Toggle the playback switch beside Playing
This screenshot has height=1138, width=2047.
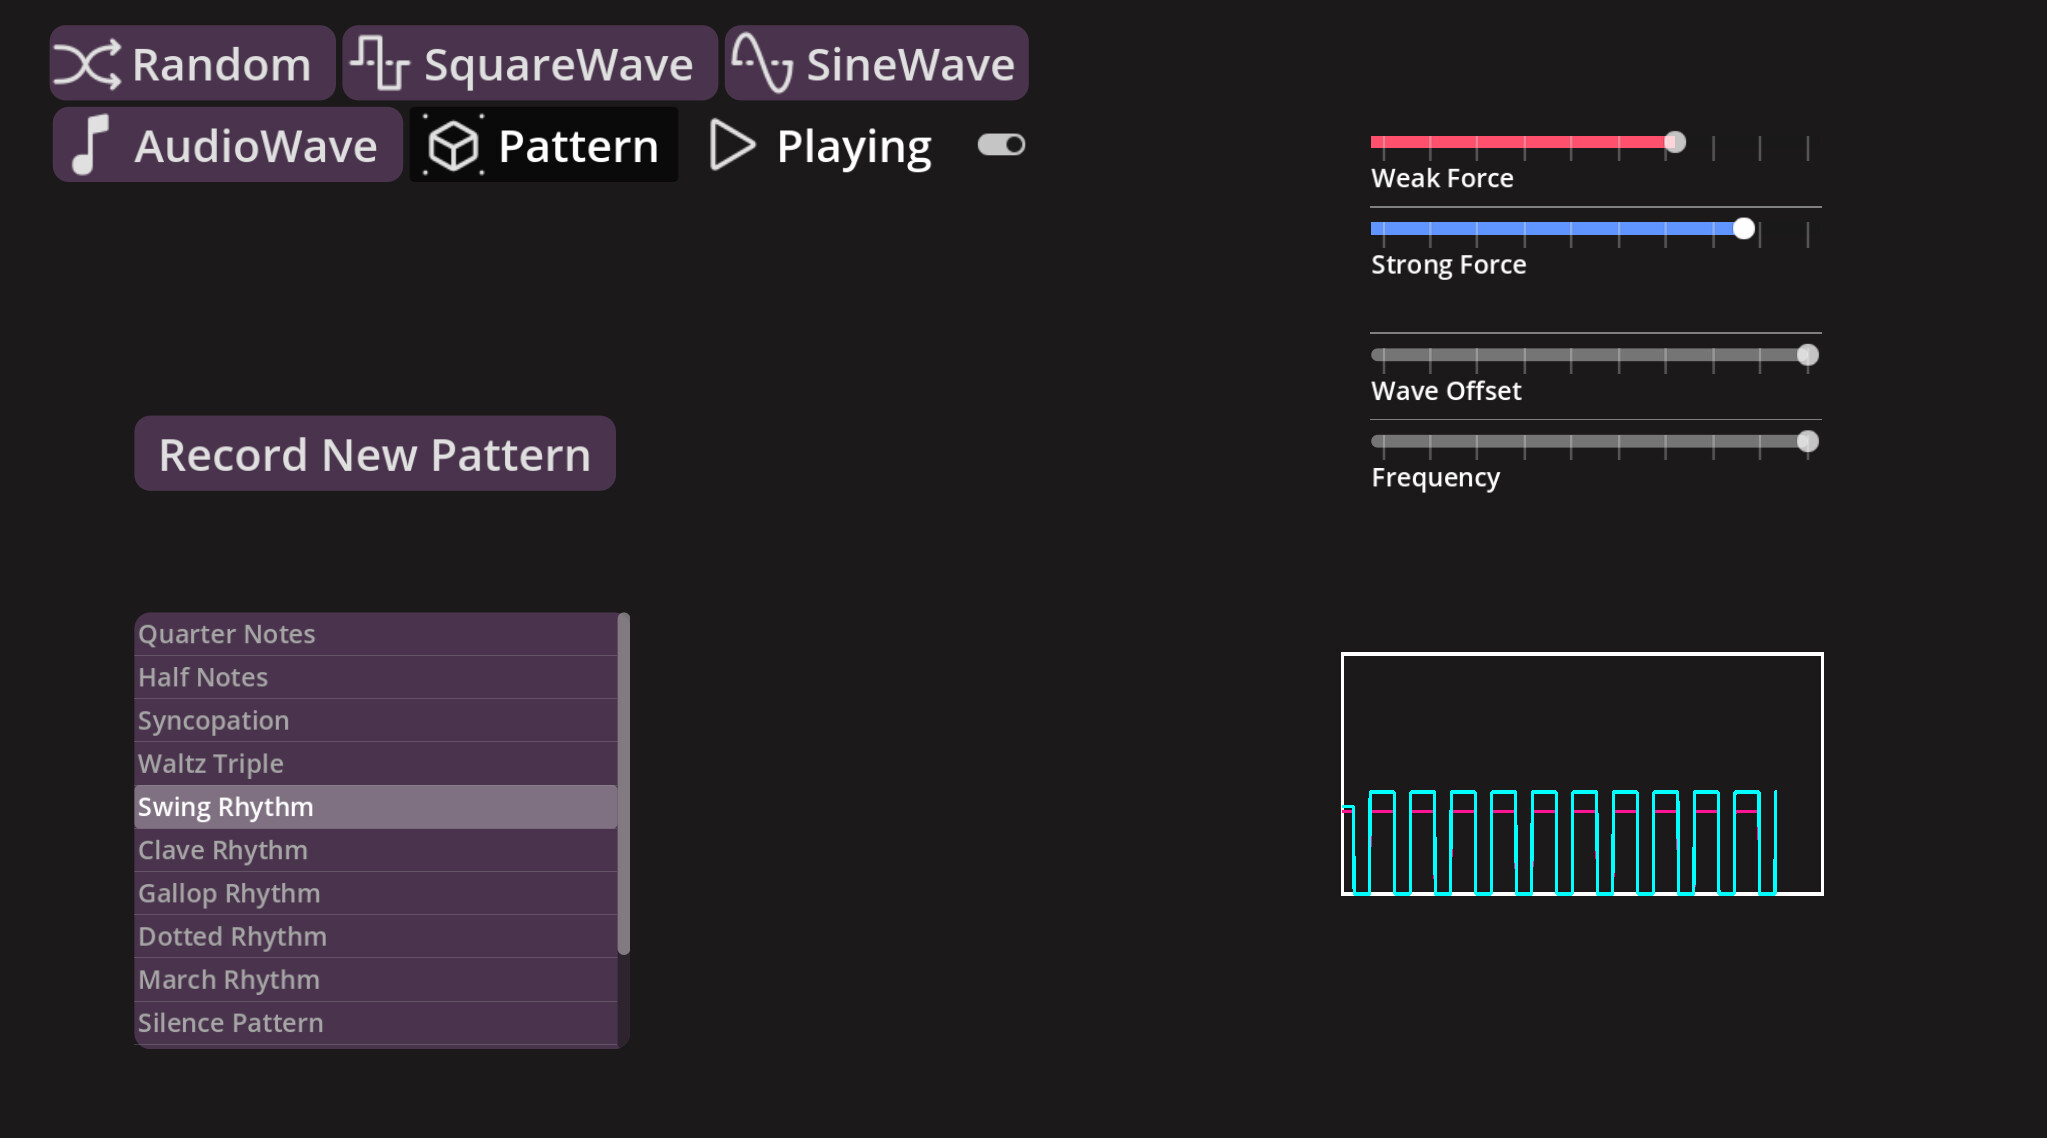[x=999, y=144]
